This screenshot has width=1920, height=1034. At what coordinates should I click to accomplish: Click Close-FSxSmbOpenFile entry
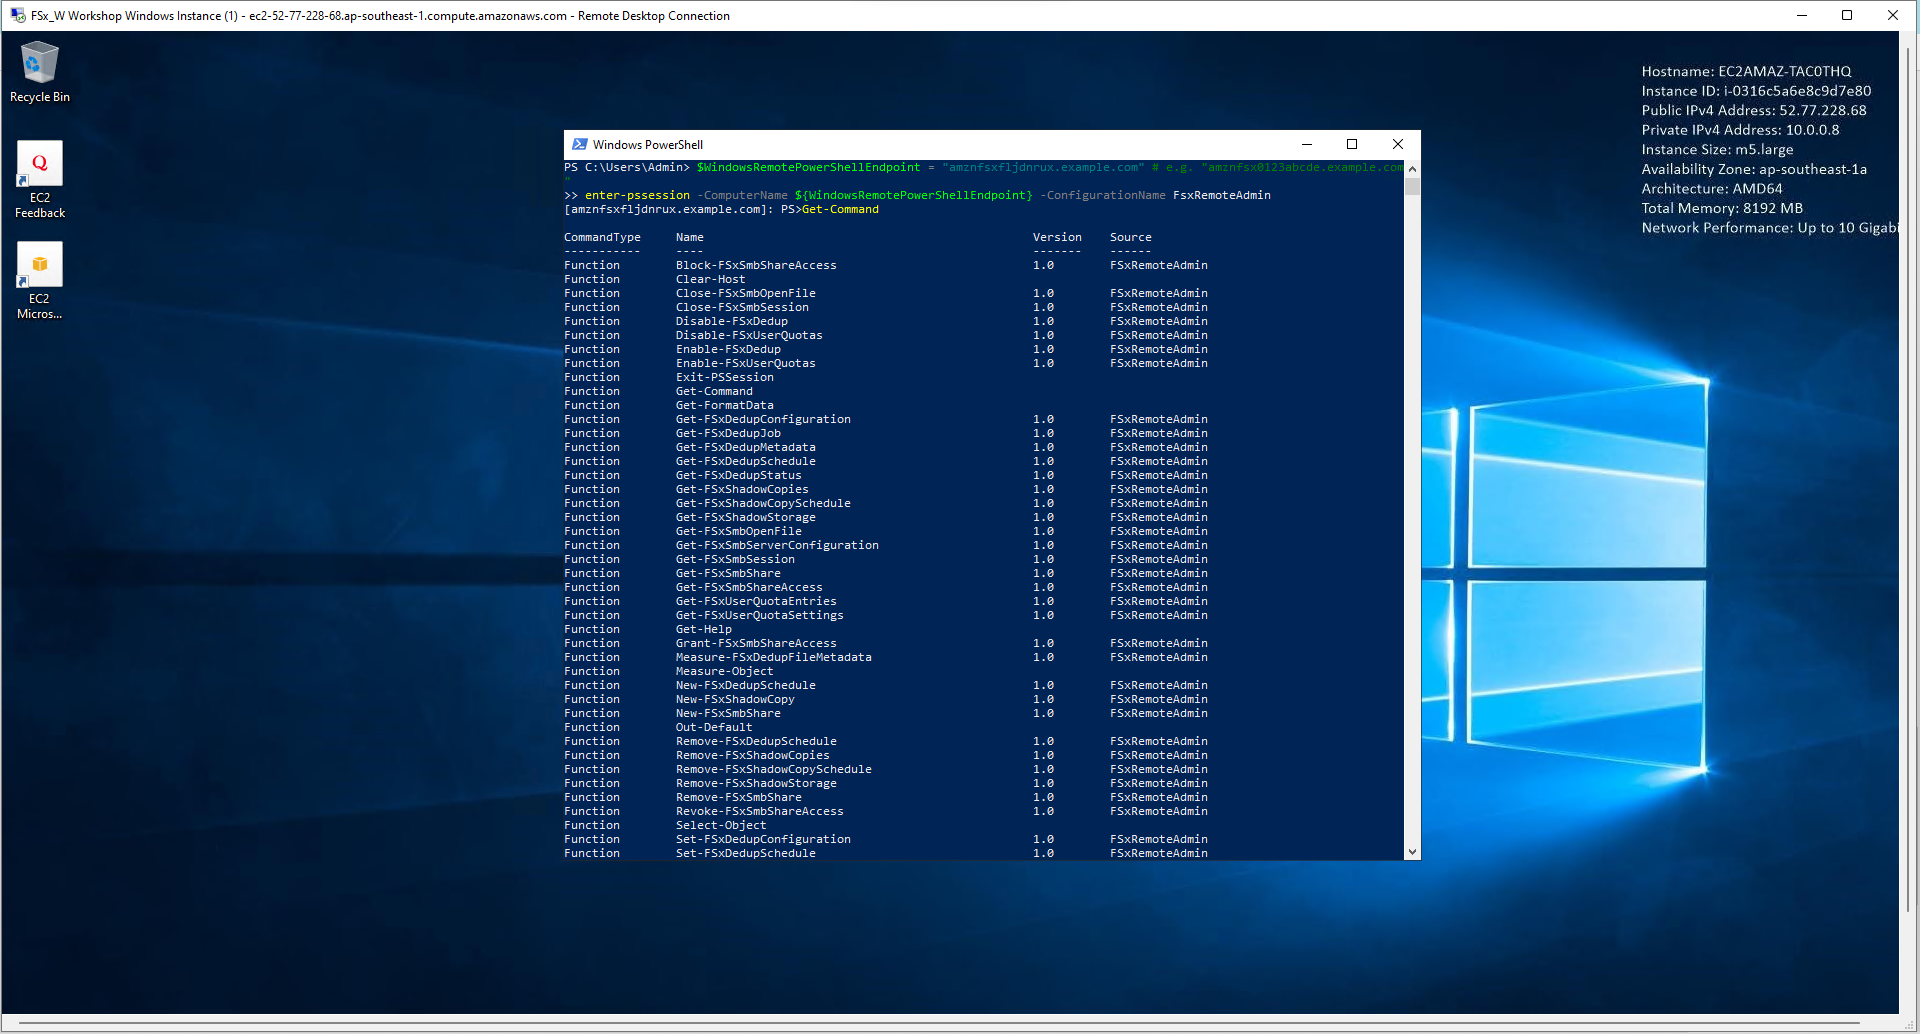(x=746, y=293)
